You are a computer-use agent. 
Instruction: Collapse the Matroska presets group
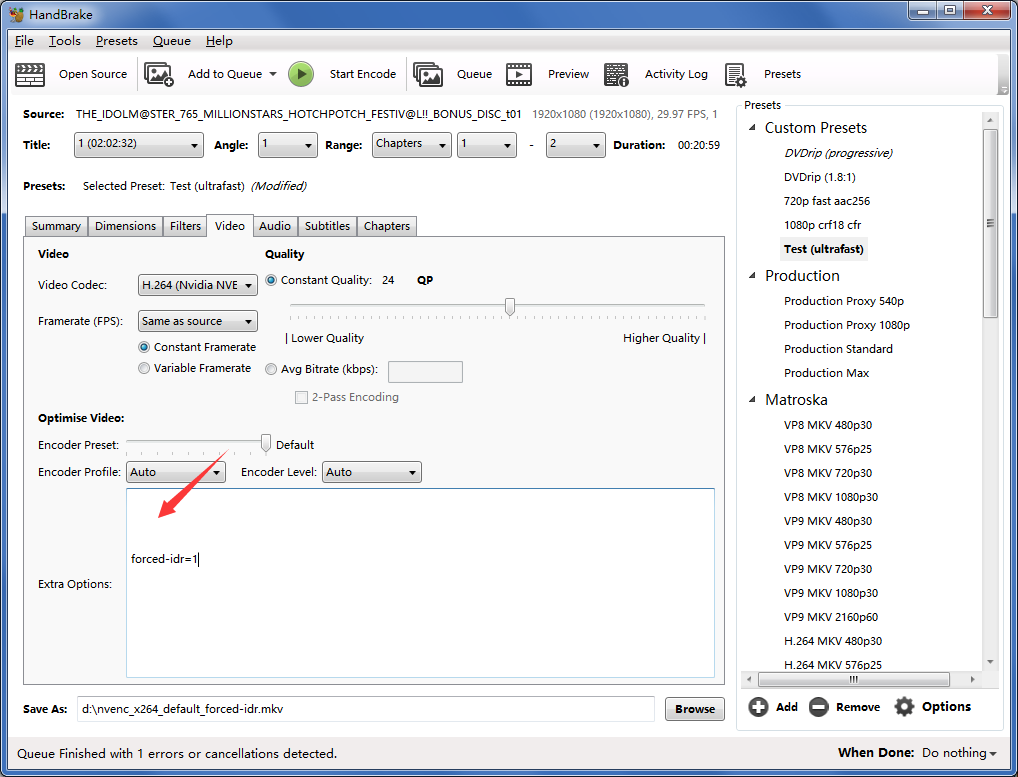(754, 399)
